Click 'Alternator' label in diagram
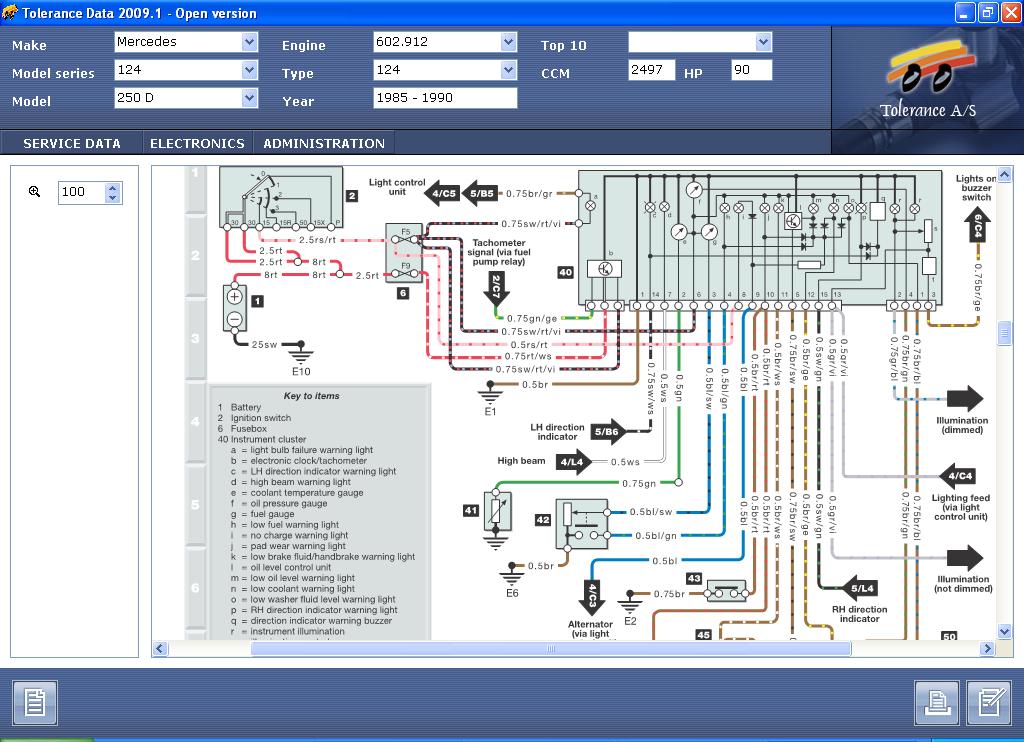1024x742 pixels. [590, 624]
